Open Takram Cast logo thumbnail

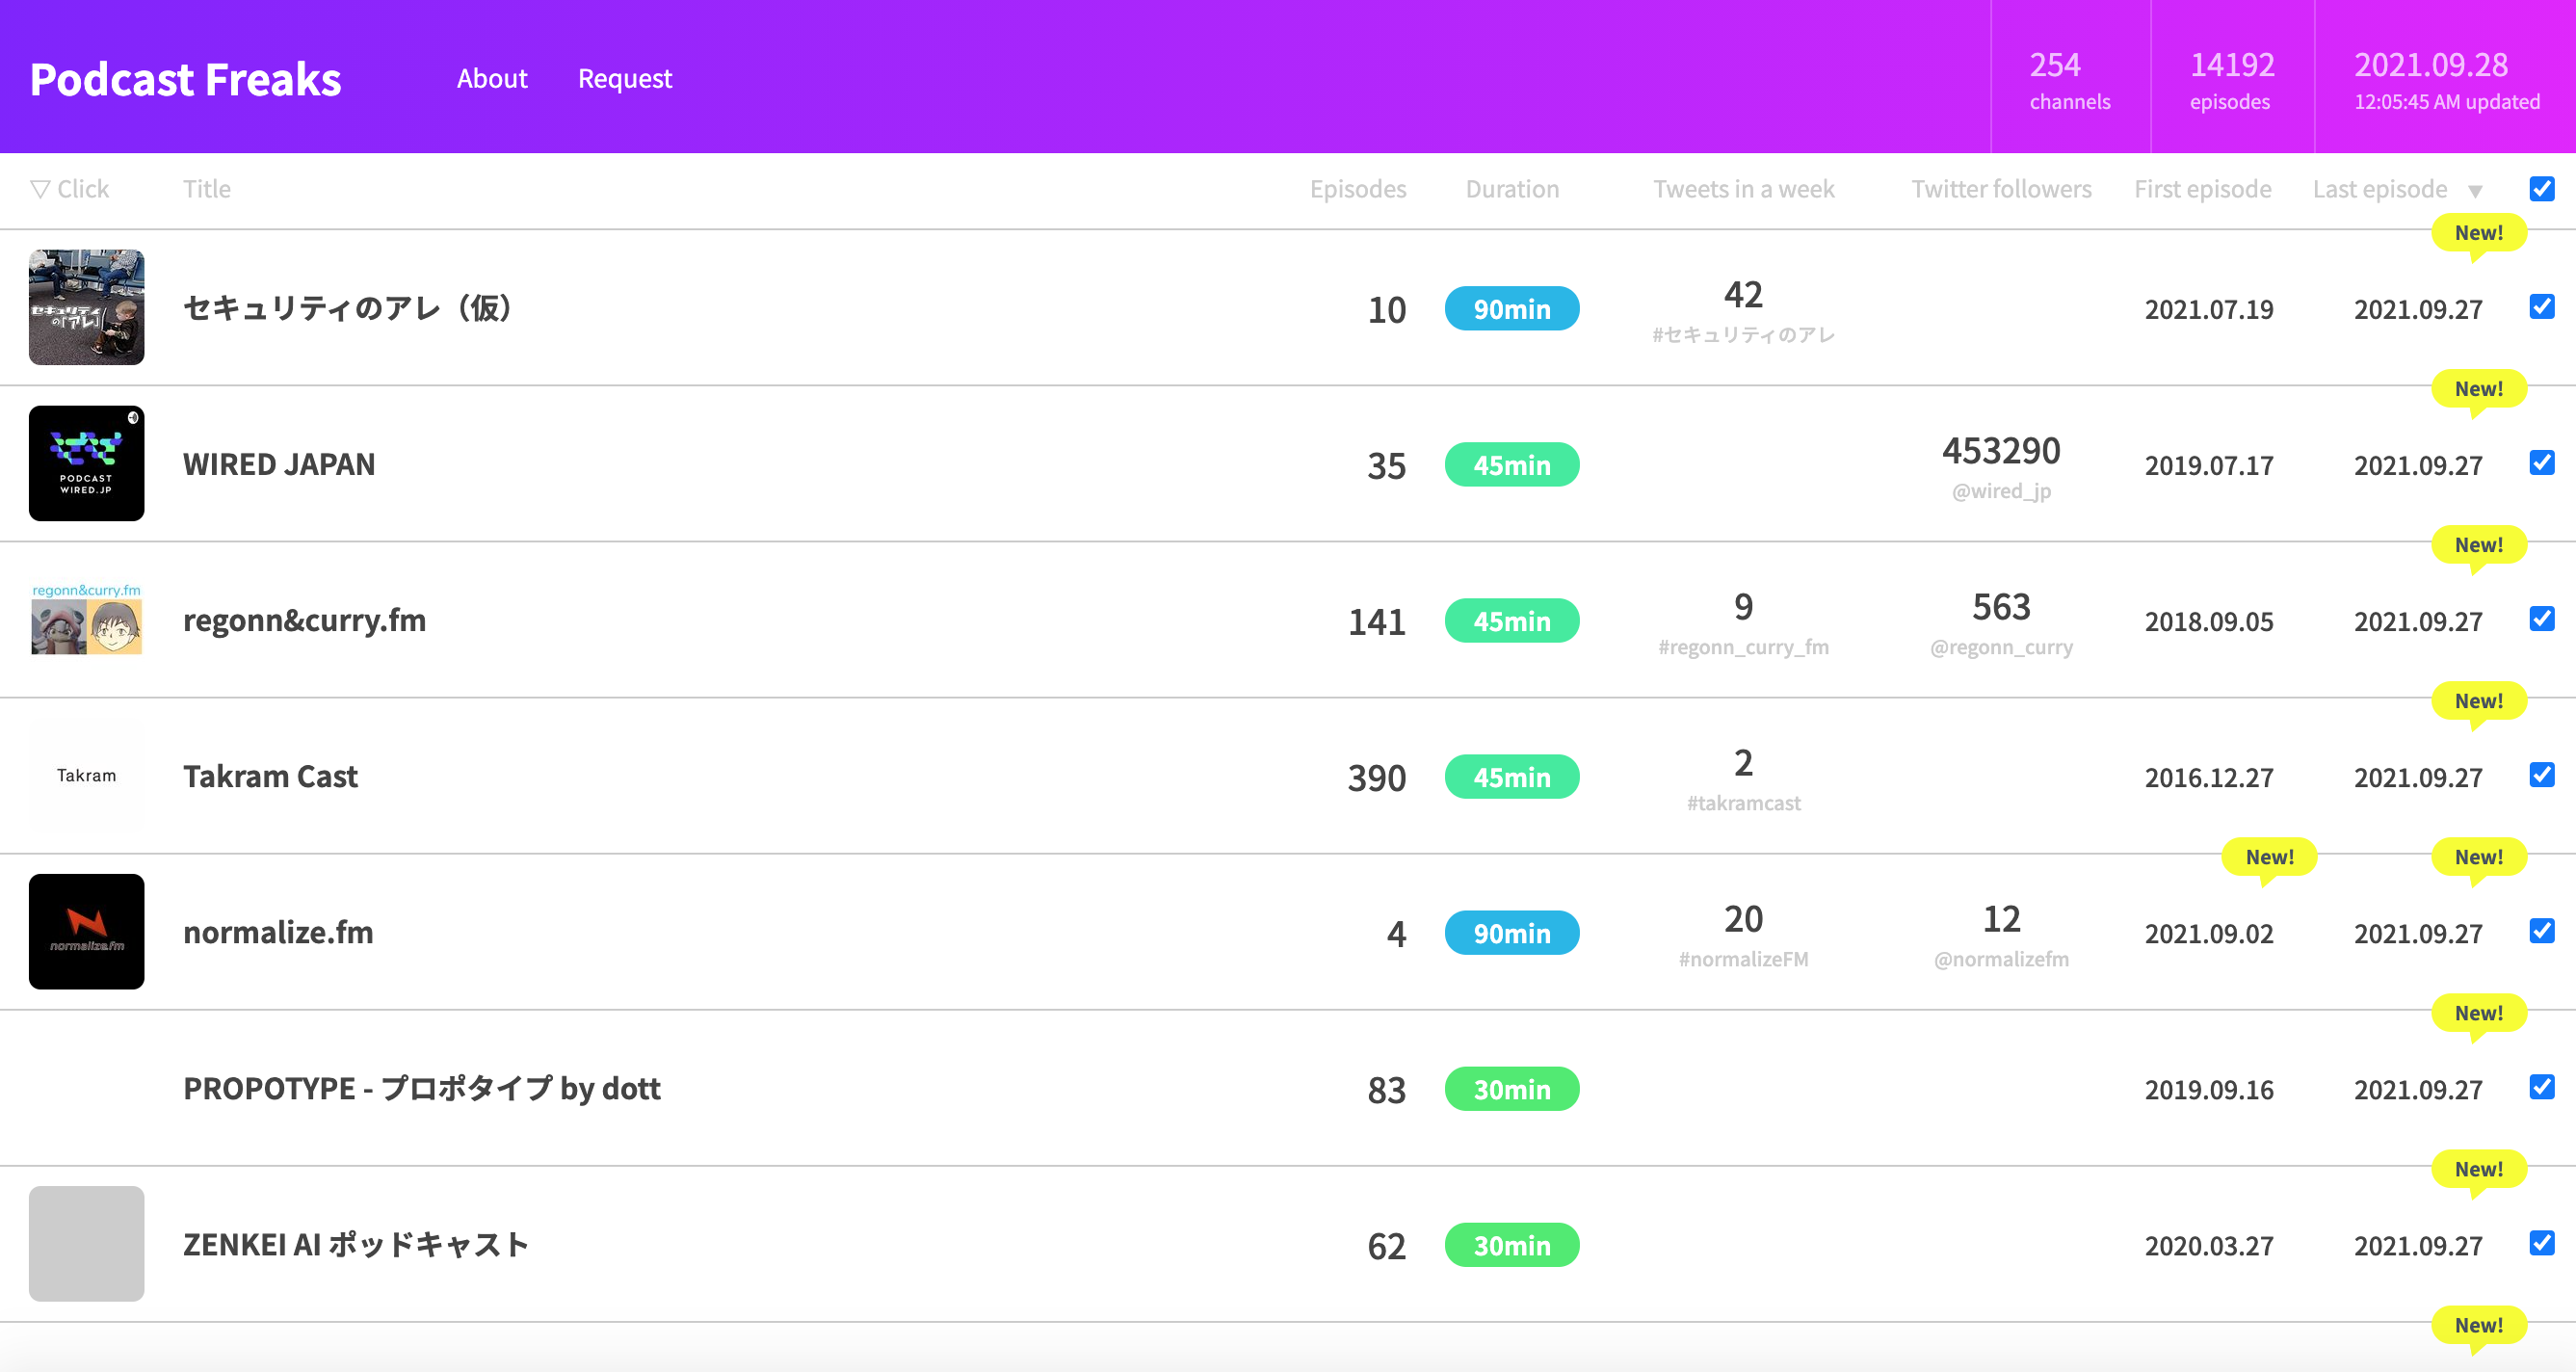(x=86, y=775)
